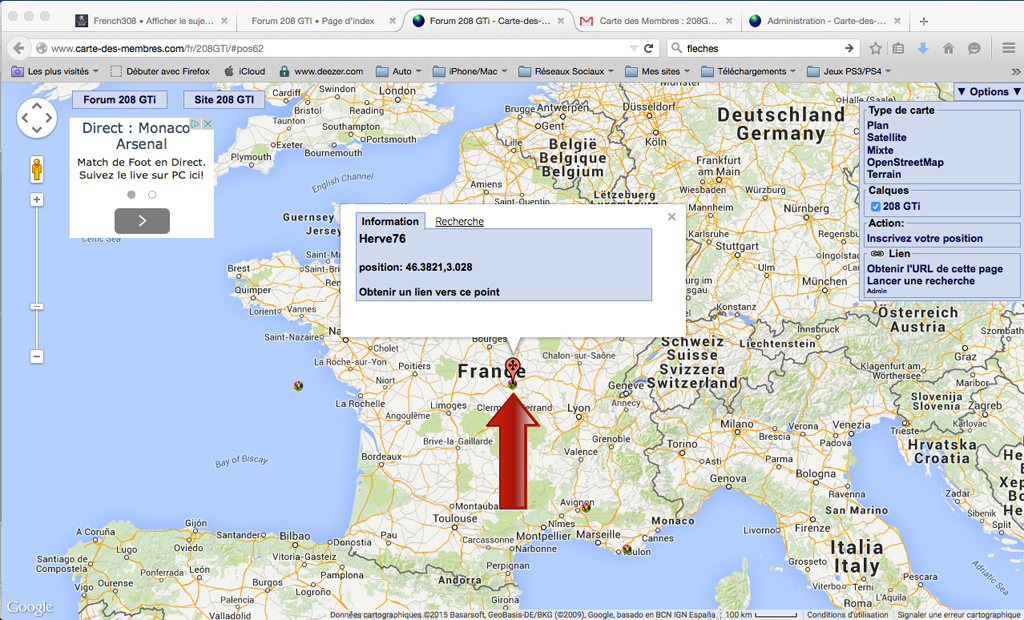Switch to the Administration tab

825,21
